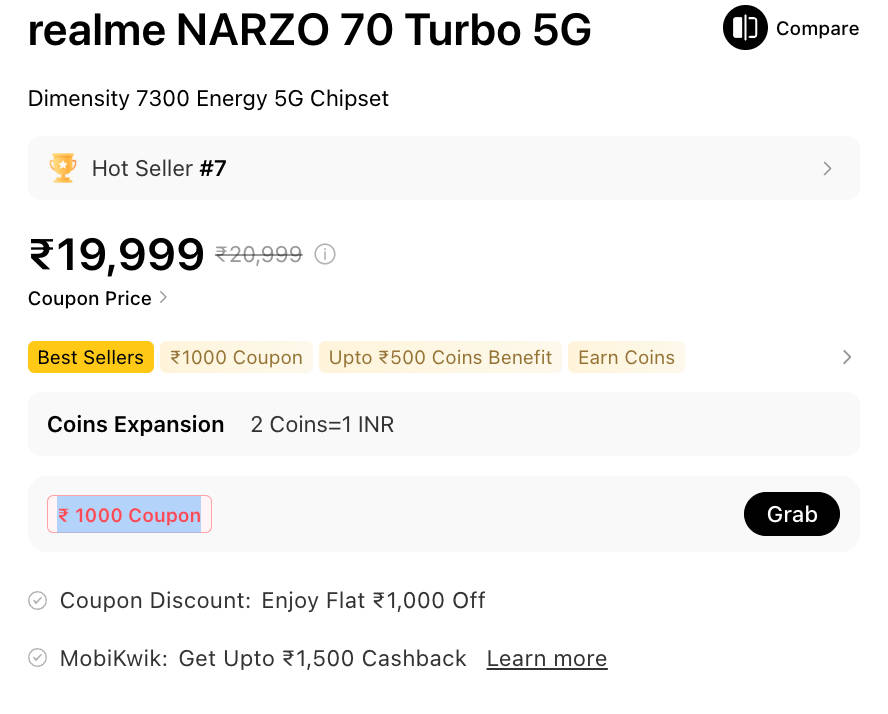Expand the offer tags row chevron
Screen dimensions: 888x714
tap(847, 357)
